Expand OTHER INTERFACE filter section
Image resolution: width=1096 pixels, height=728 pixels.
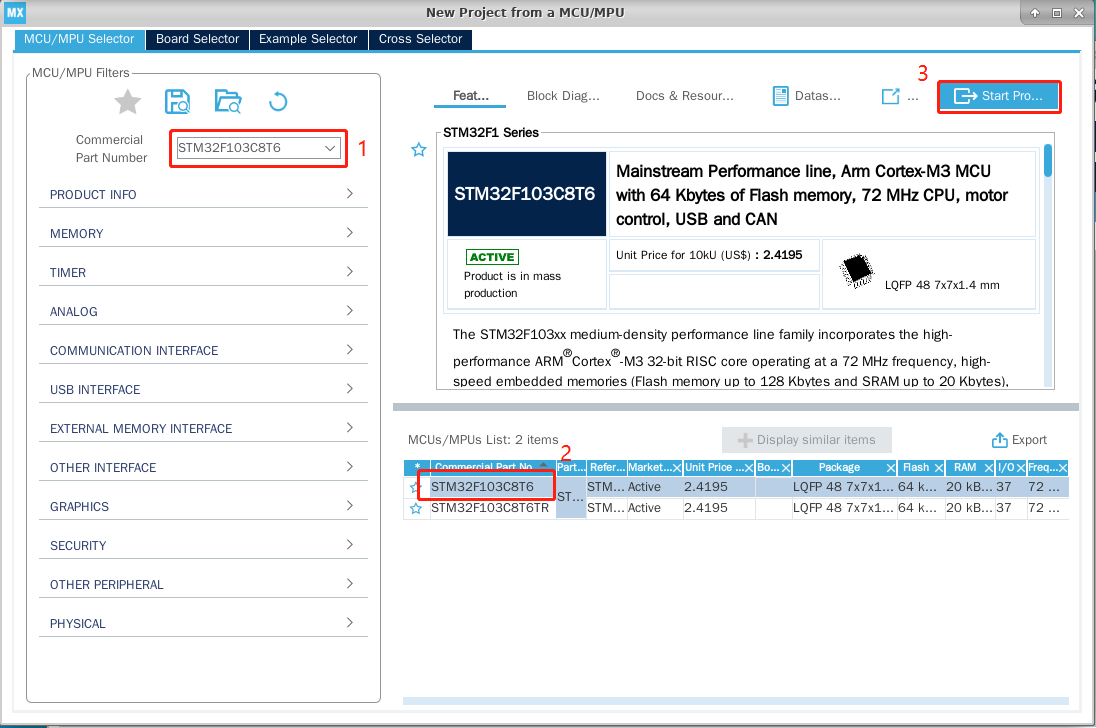tap(203, 468)
